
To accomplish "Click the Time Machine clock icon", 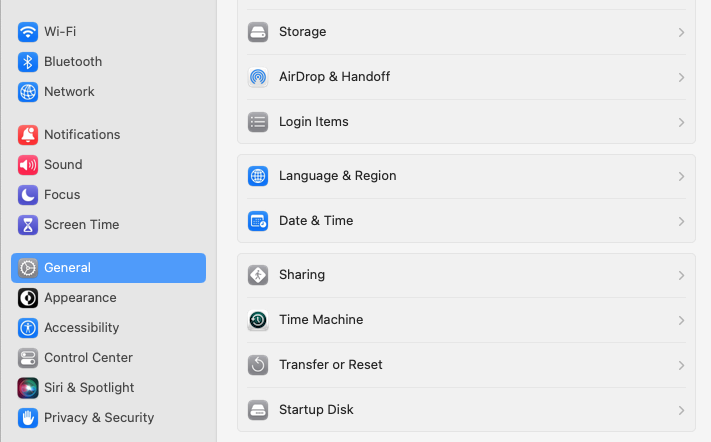I will (258, 320).
